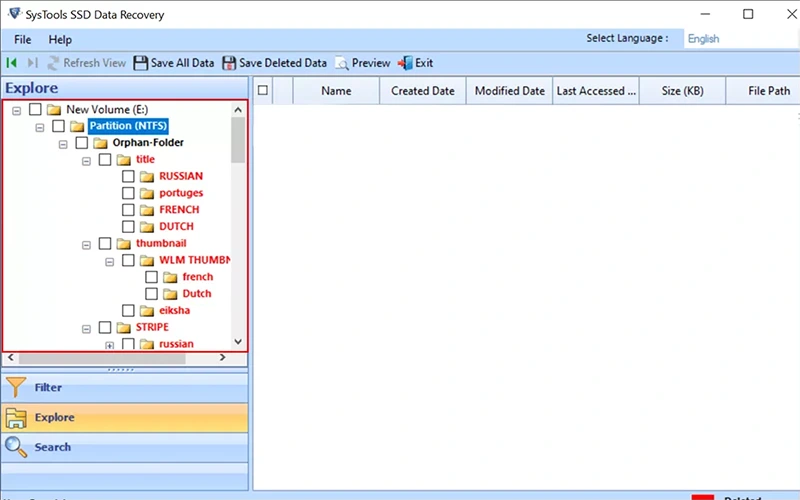Click the Orphan-Folder folder icon
The height and width of the screenshot is (500, 800).
click(x=101, y=143)
